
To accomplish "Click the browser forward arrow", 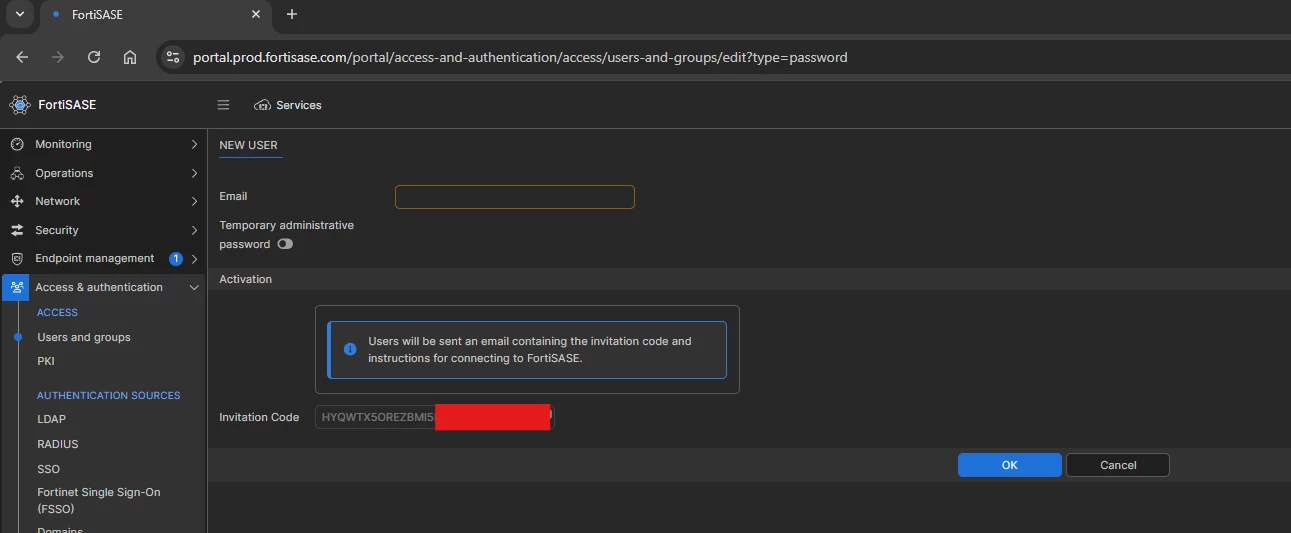I will [58, 57].
